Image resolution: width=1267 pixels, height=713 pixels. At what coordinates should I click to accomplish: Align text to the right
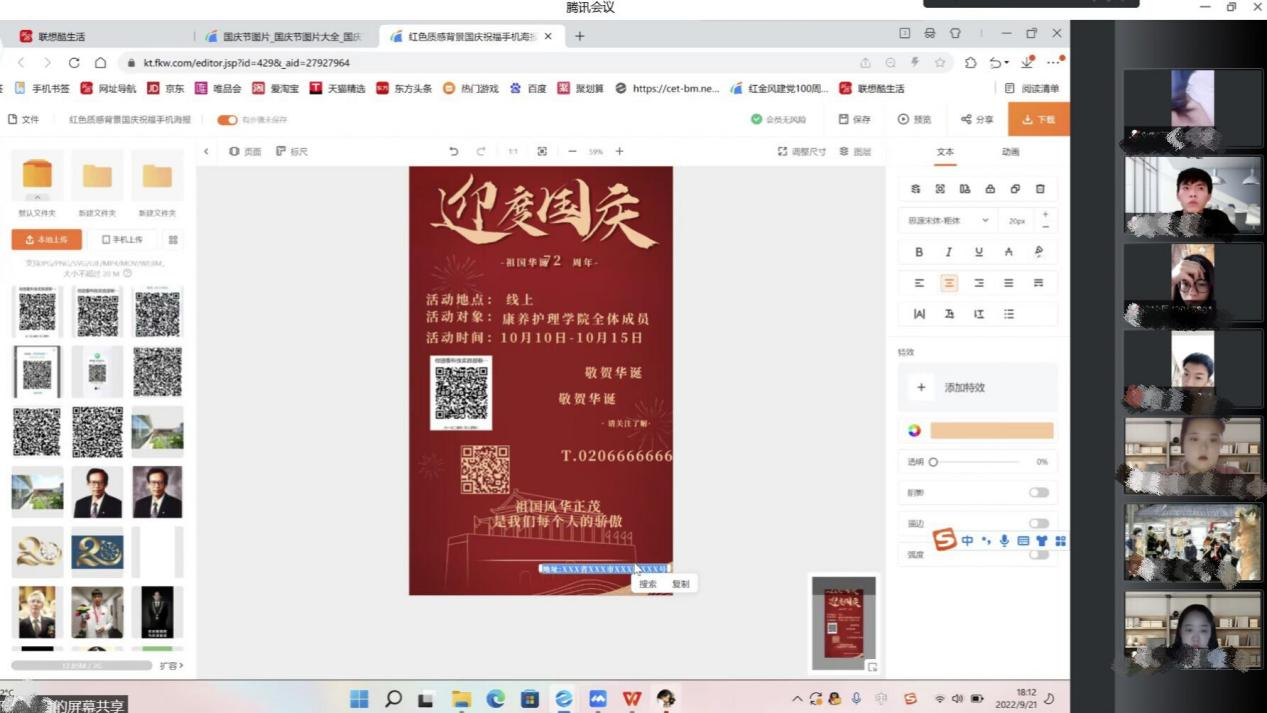(979, 283)
